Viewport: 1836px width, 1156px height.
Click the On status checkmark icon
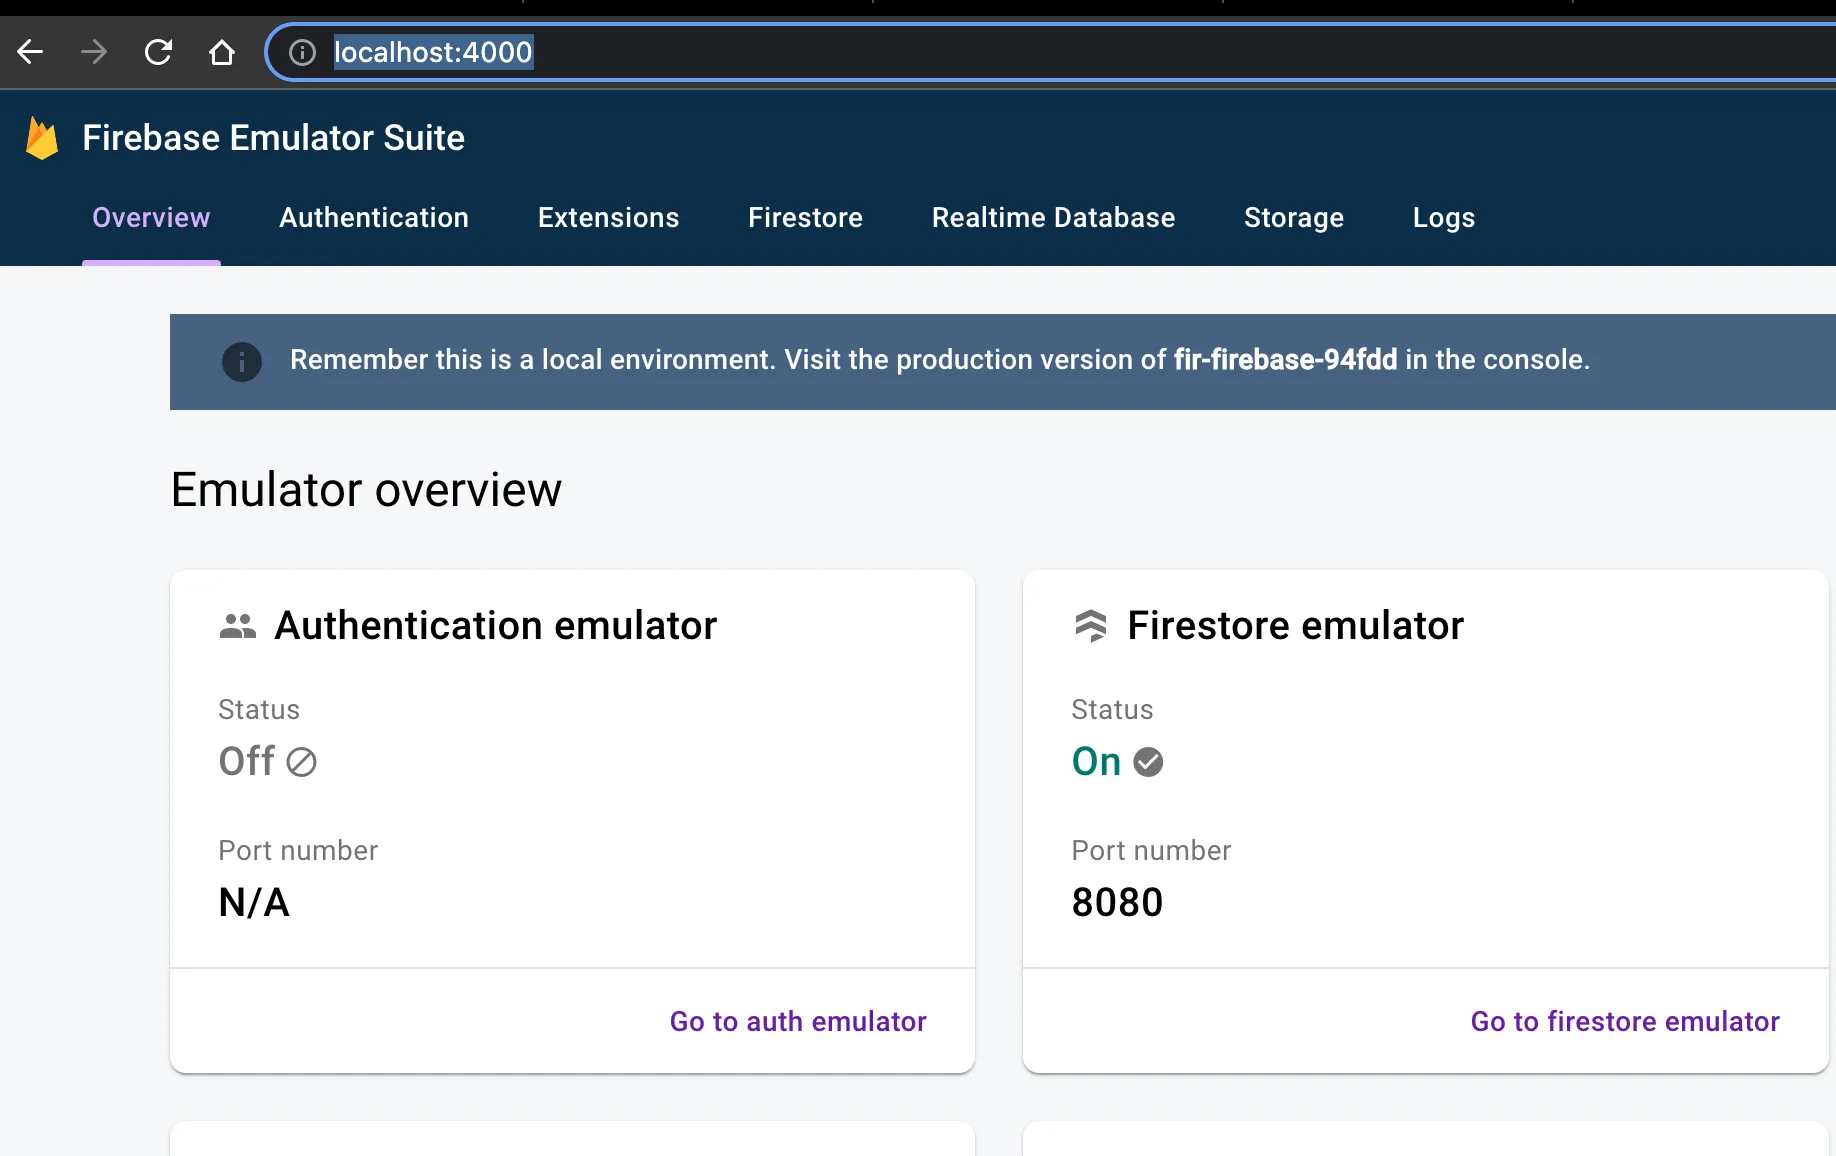pyautogui.click(x=1148, y=762)
